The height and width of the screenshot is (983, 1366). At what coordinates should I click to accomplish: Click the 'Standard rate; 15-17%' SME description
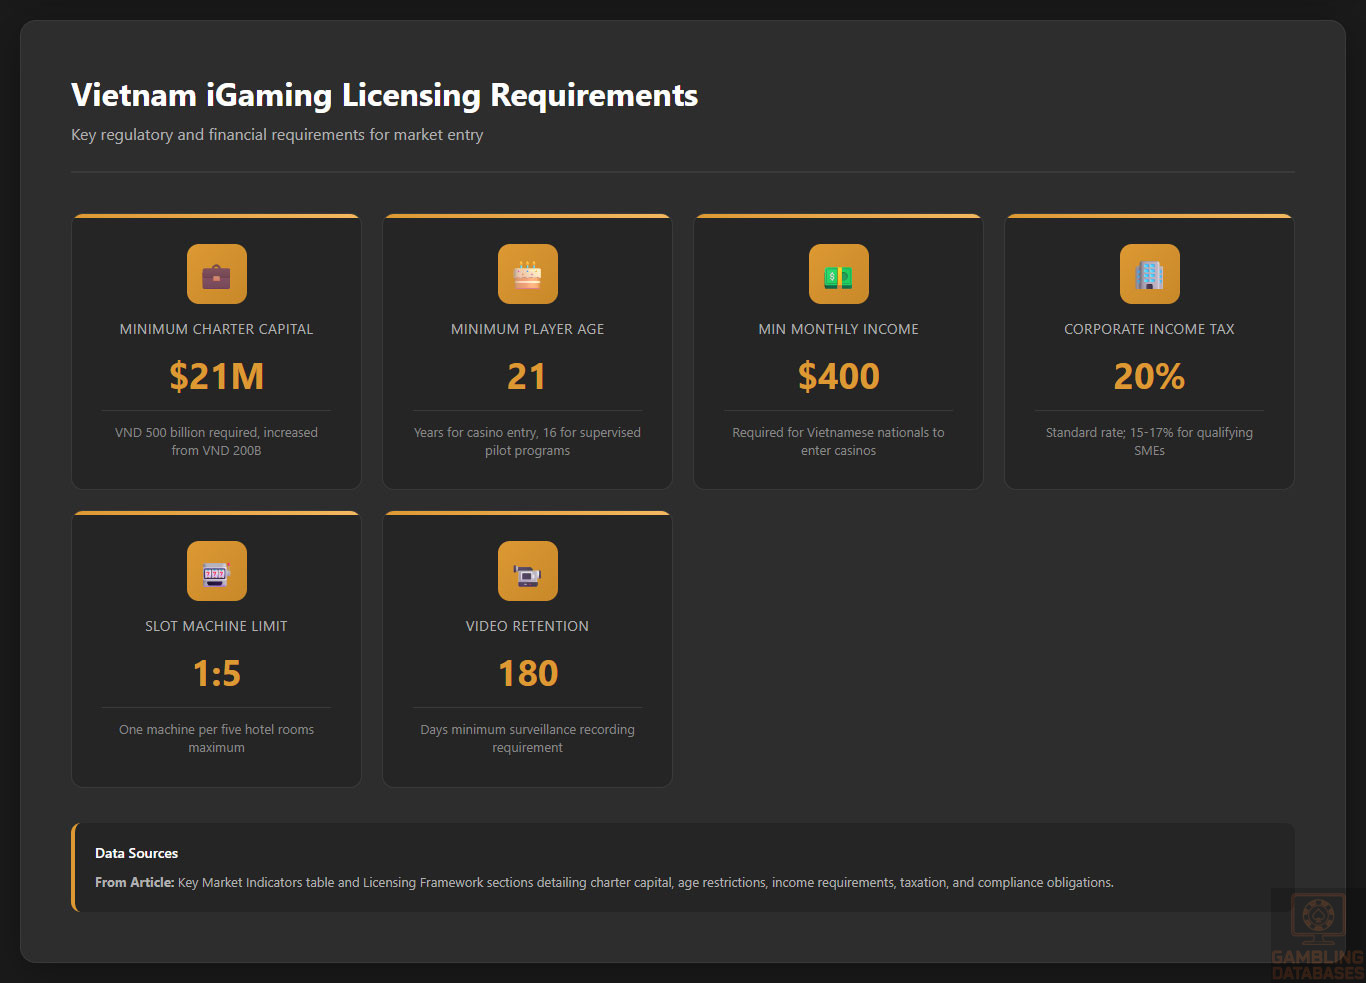click(1149, 441)
